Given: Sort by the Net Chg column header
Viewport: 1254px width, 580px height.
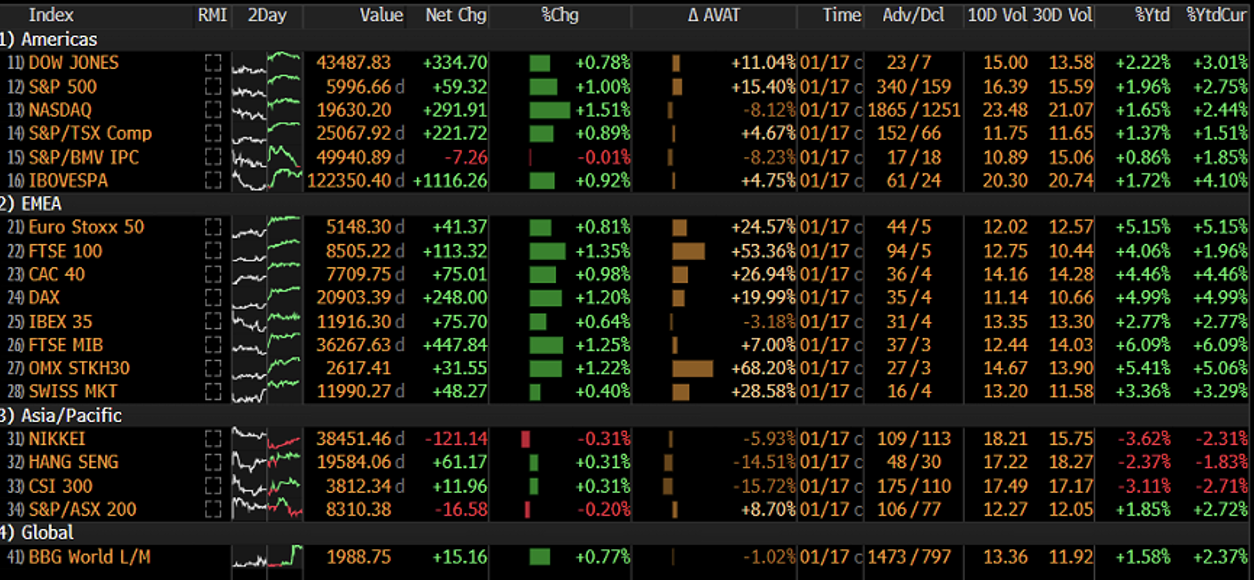Looking at the screenshot, I should (x=455, y=15).
